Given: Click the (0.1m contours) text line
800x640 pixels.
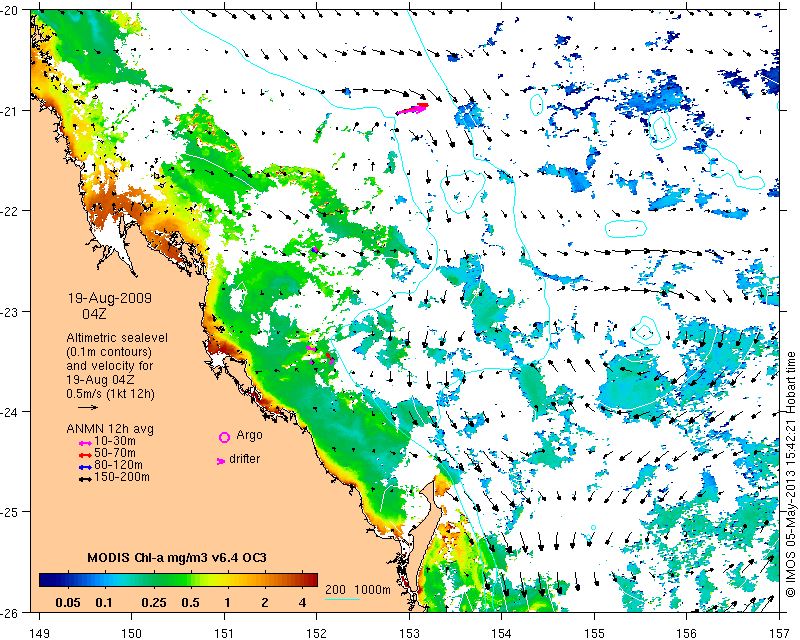Looking at the screenshot, I should [109, 352].
